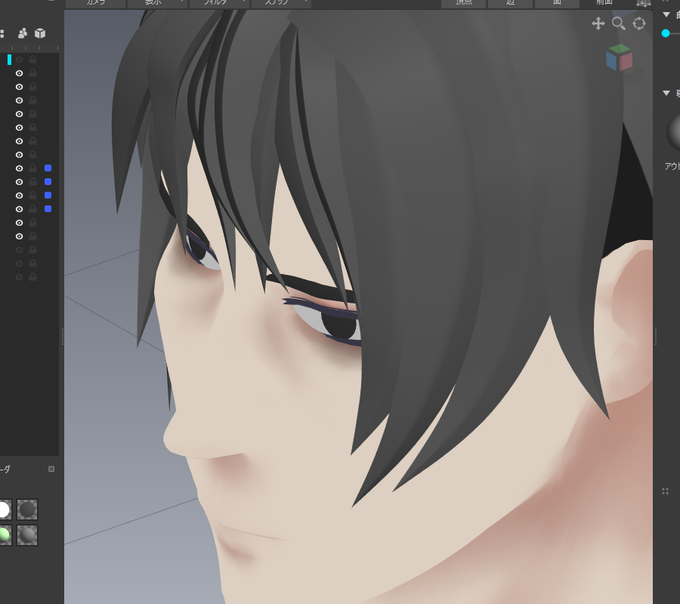Select the medium gray material sphere swatch
This screenshot has width=680, height=604.
click(27, 535)
